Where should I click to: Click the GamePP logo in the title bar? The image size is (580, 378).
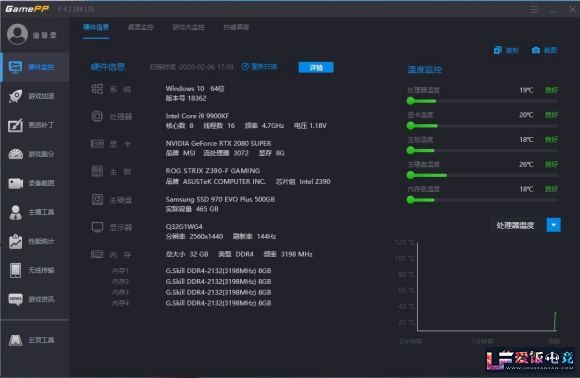[x=27, y=9]
